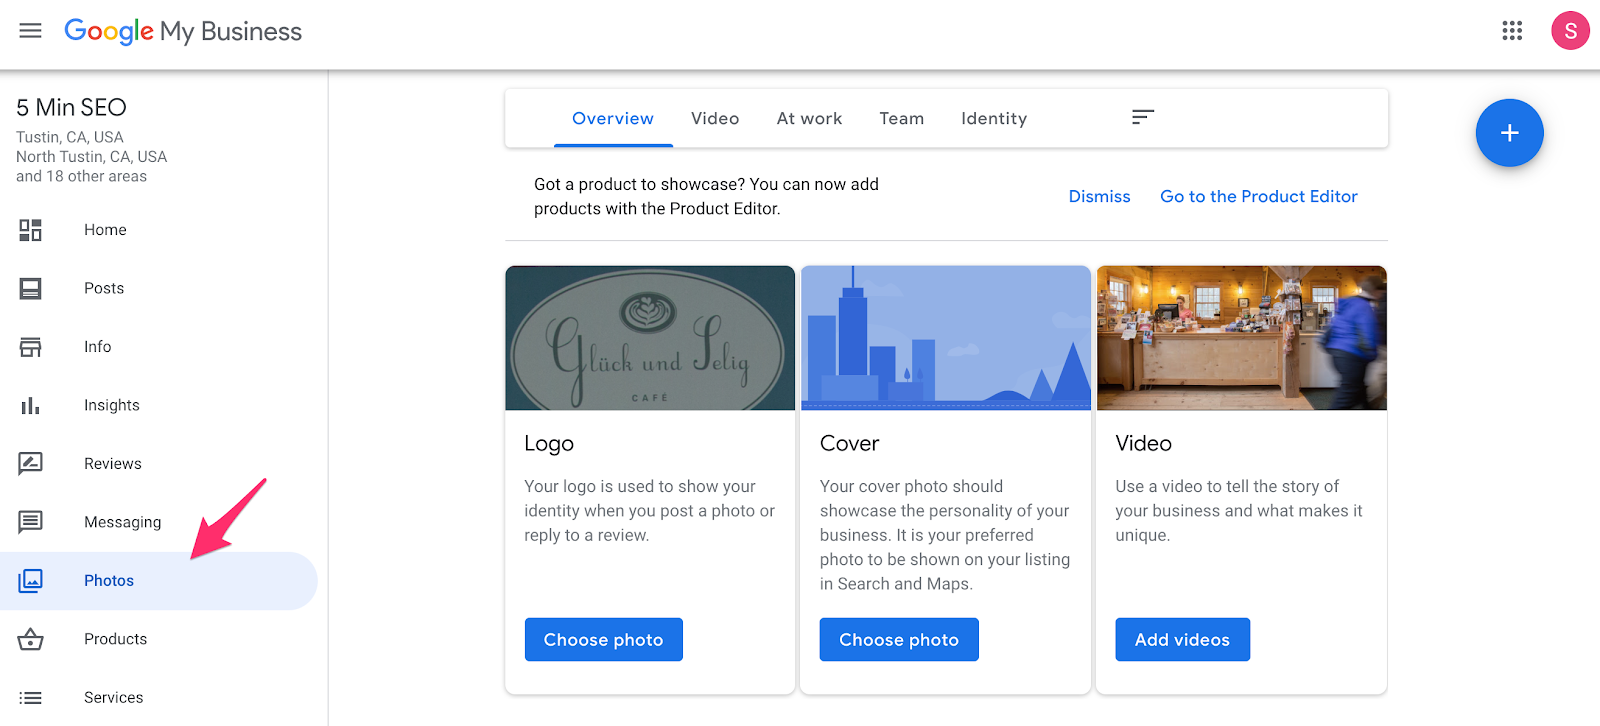The height and width of the screenshot is (726, 1600).
Task: Click Choose photo under Cover
Action: pos(899,640)
